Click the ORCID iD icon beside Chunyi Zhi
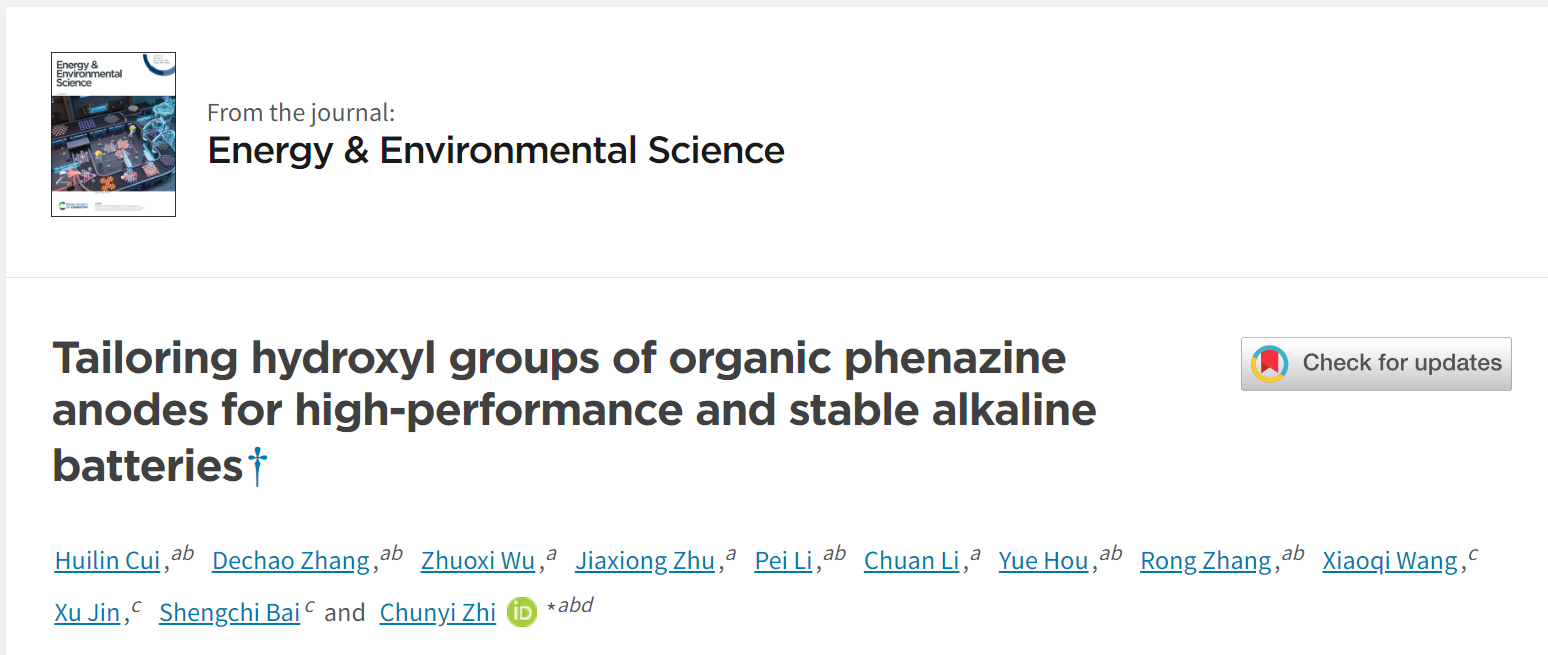Viewport: 1548px width, 655px height. click(x=522, y=612)
